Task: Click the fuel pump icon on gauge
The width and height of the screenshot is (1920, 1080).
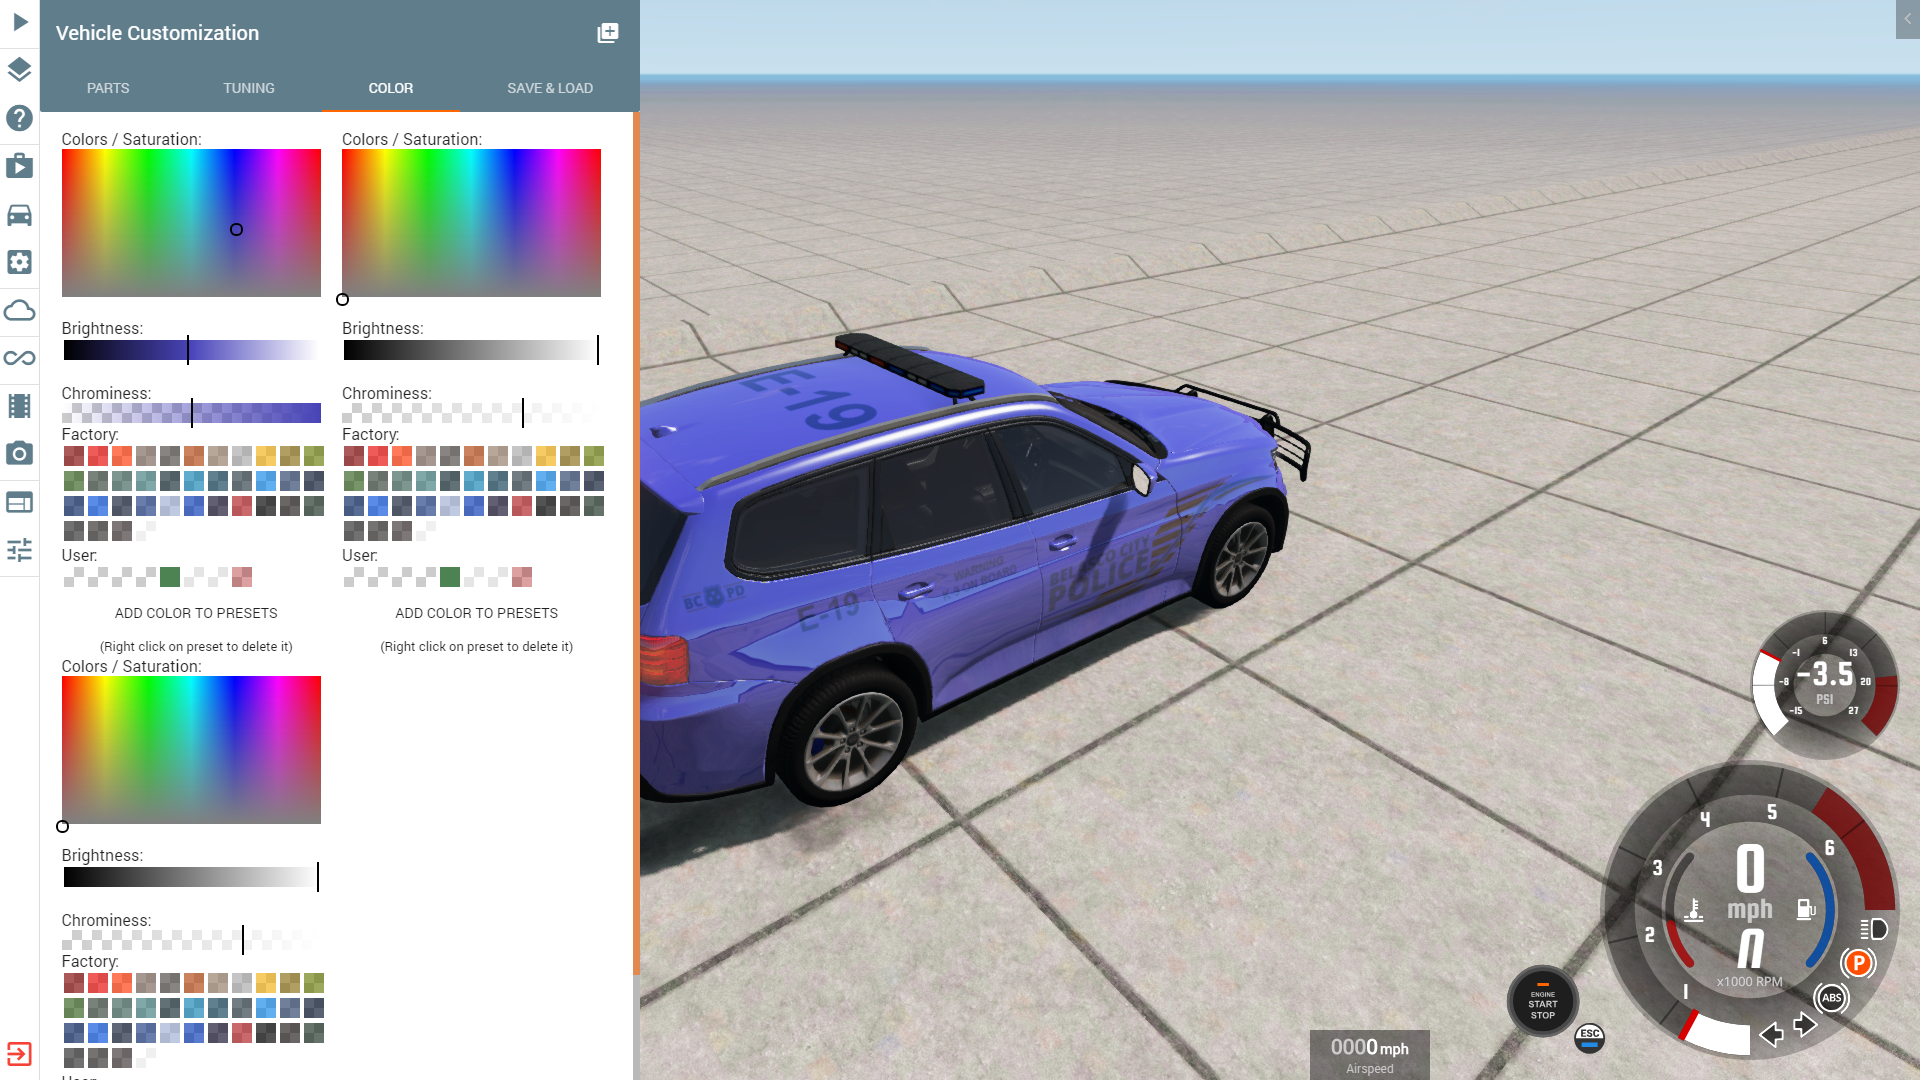Action: point(1806,909)
